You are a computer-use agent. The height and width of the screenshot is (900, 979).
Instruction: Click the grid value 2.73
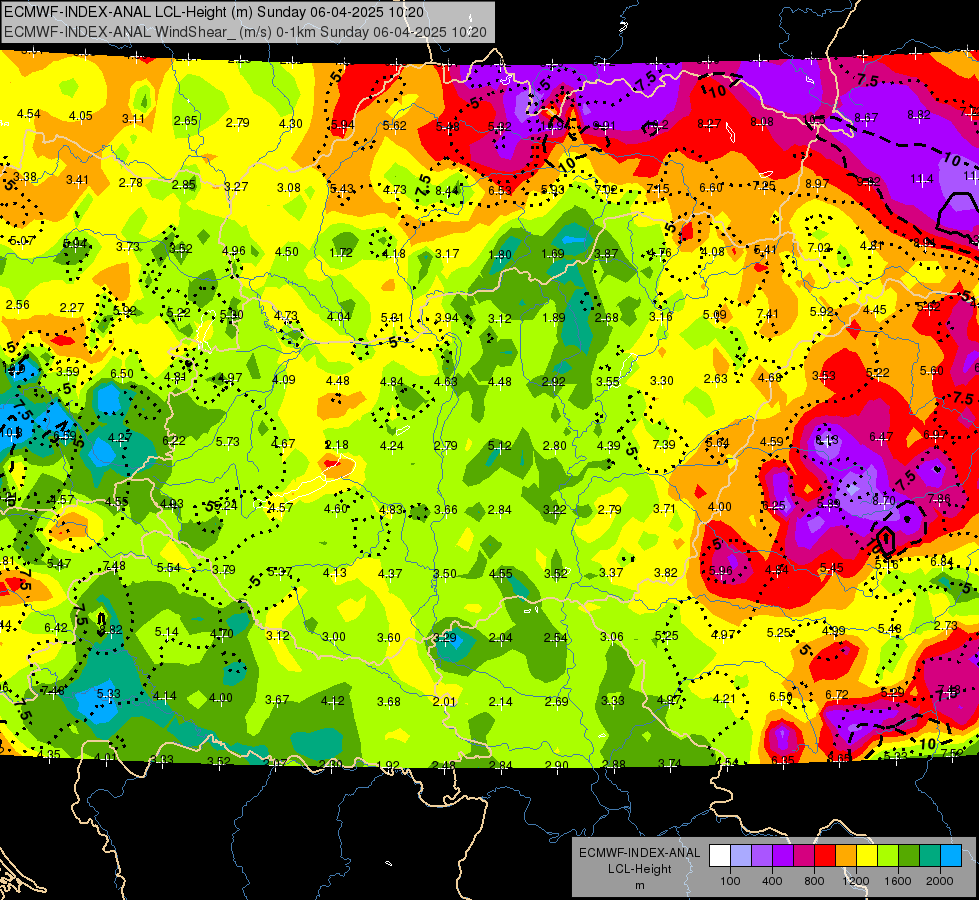coord(947,625)
